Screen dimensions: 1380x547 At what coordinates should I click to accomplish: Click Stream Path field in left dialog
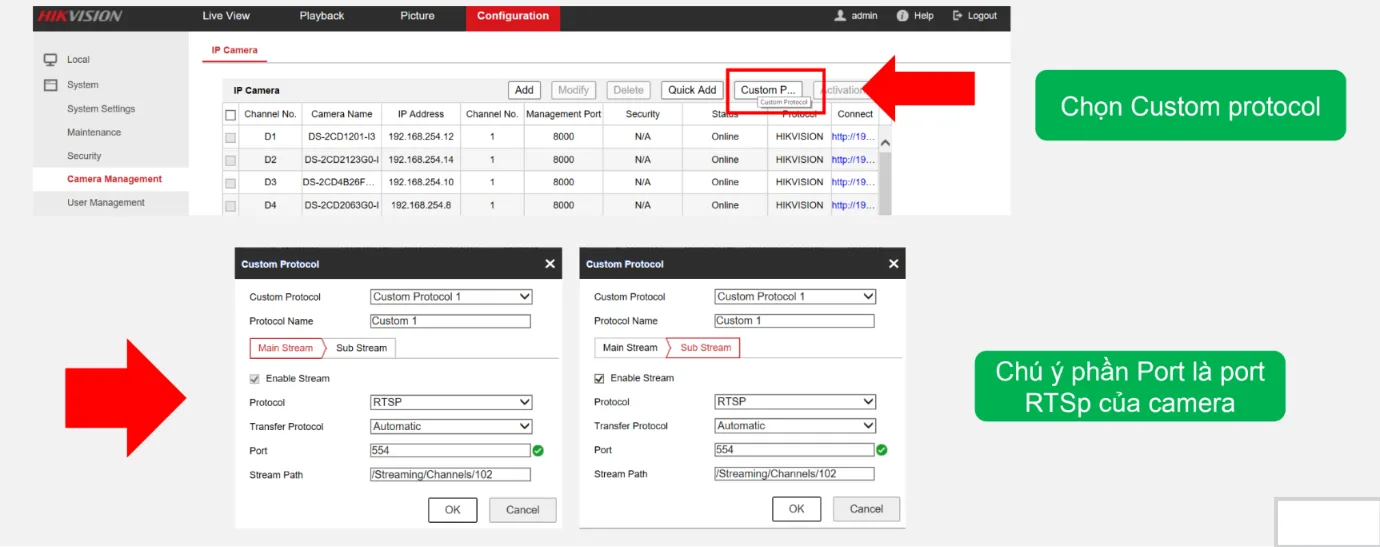pos(450,475)
